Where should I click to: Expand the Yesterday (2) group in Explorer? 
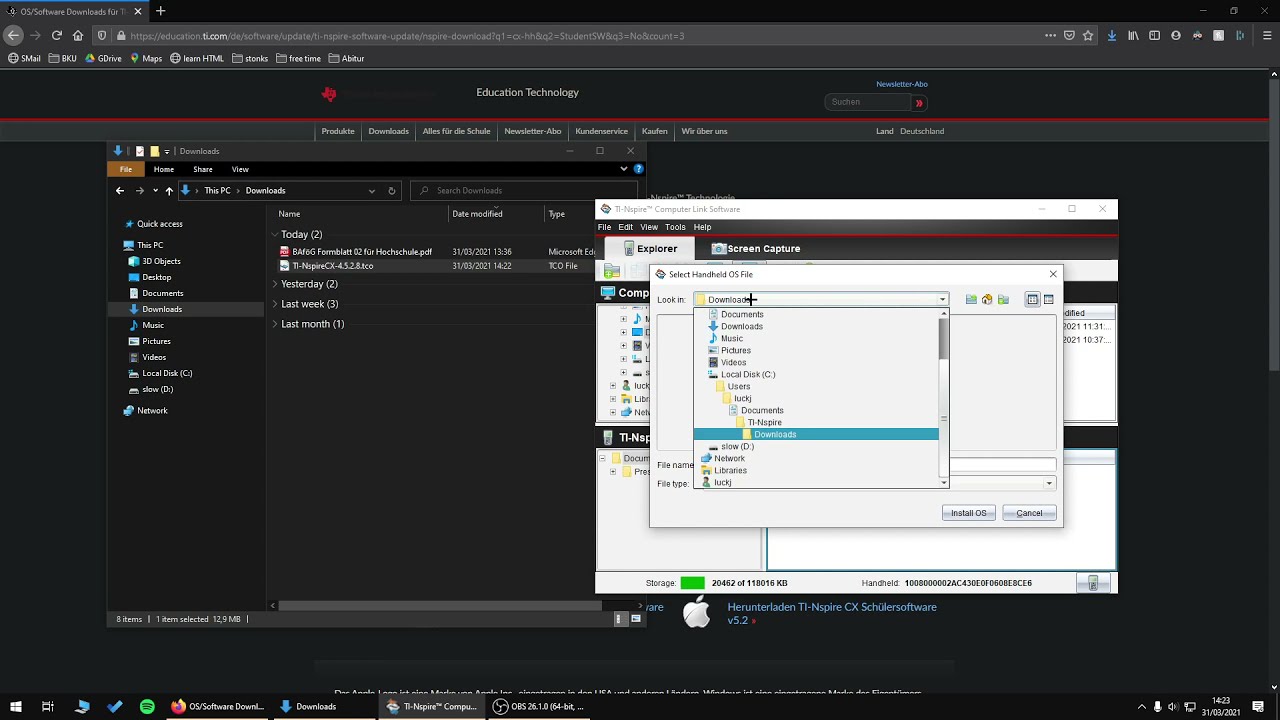pos(274,284)
